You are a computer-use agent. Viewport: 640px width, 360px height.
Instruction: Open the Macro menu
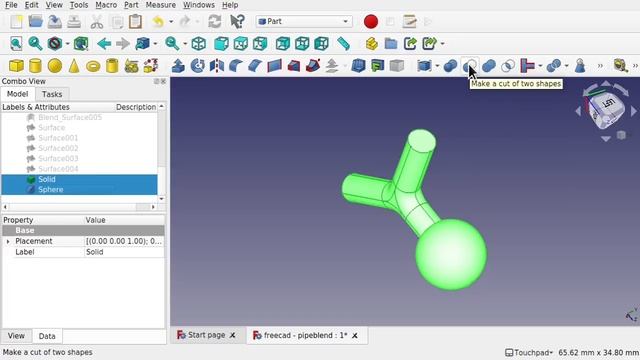pyautogui.click(x=106, y=5)
